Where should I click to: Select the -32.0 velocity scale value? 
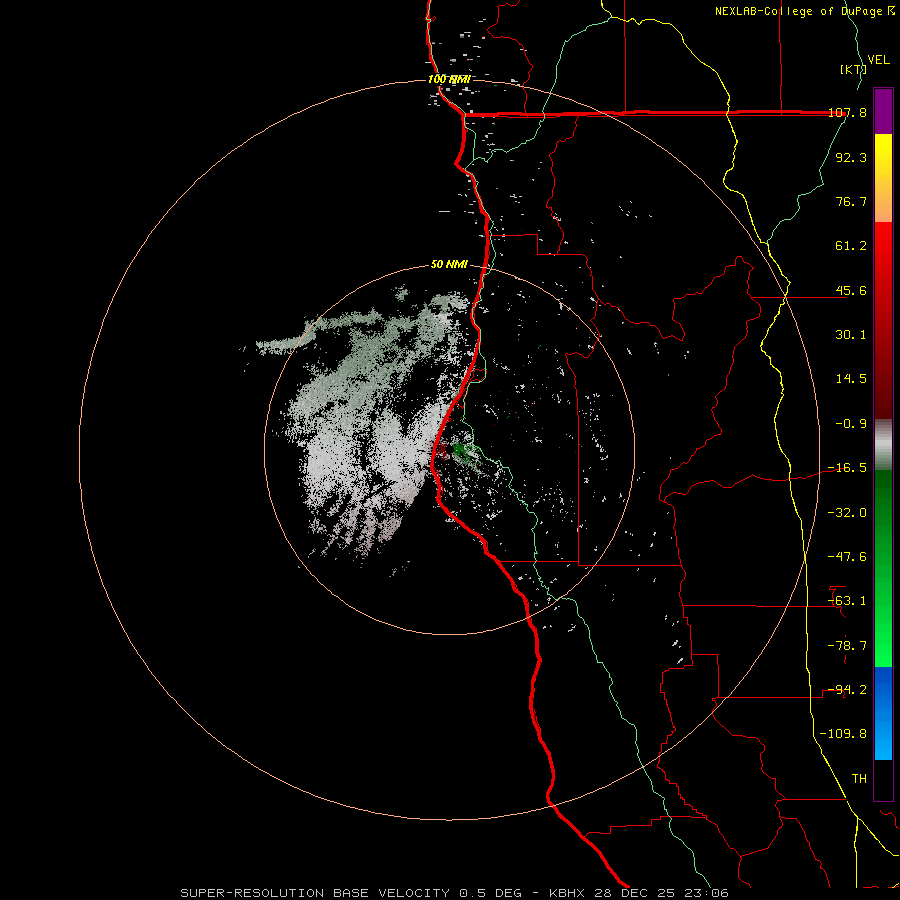847,513
